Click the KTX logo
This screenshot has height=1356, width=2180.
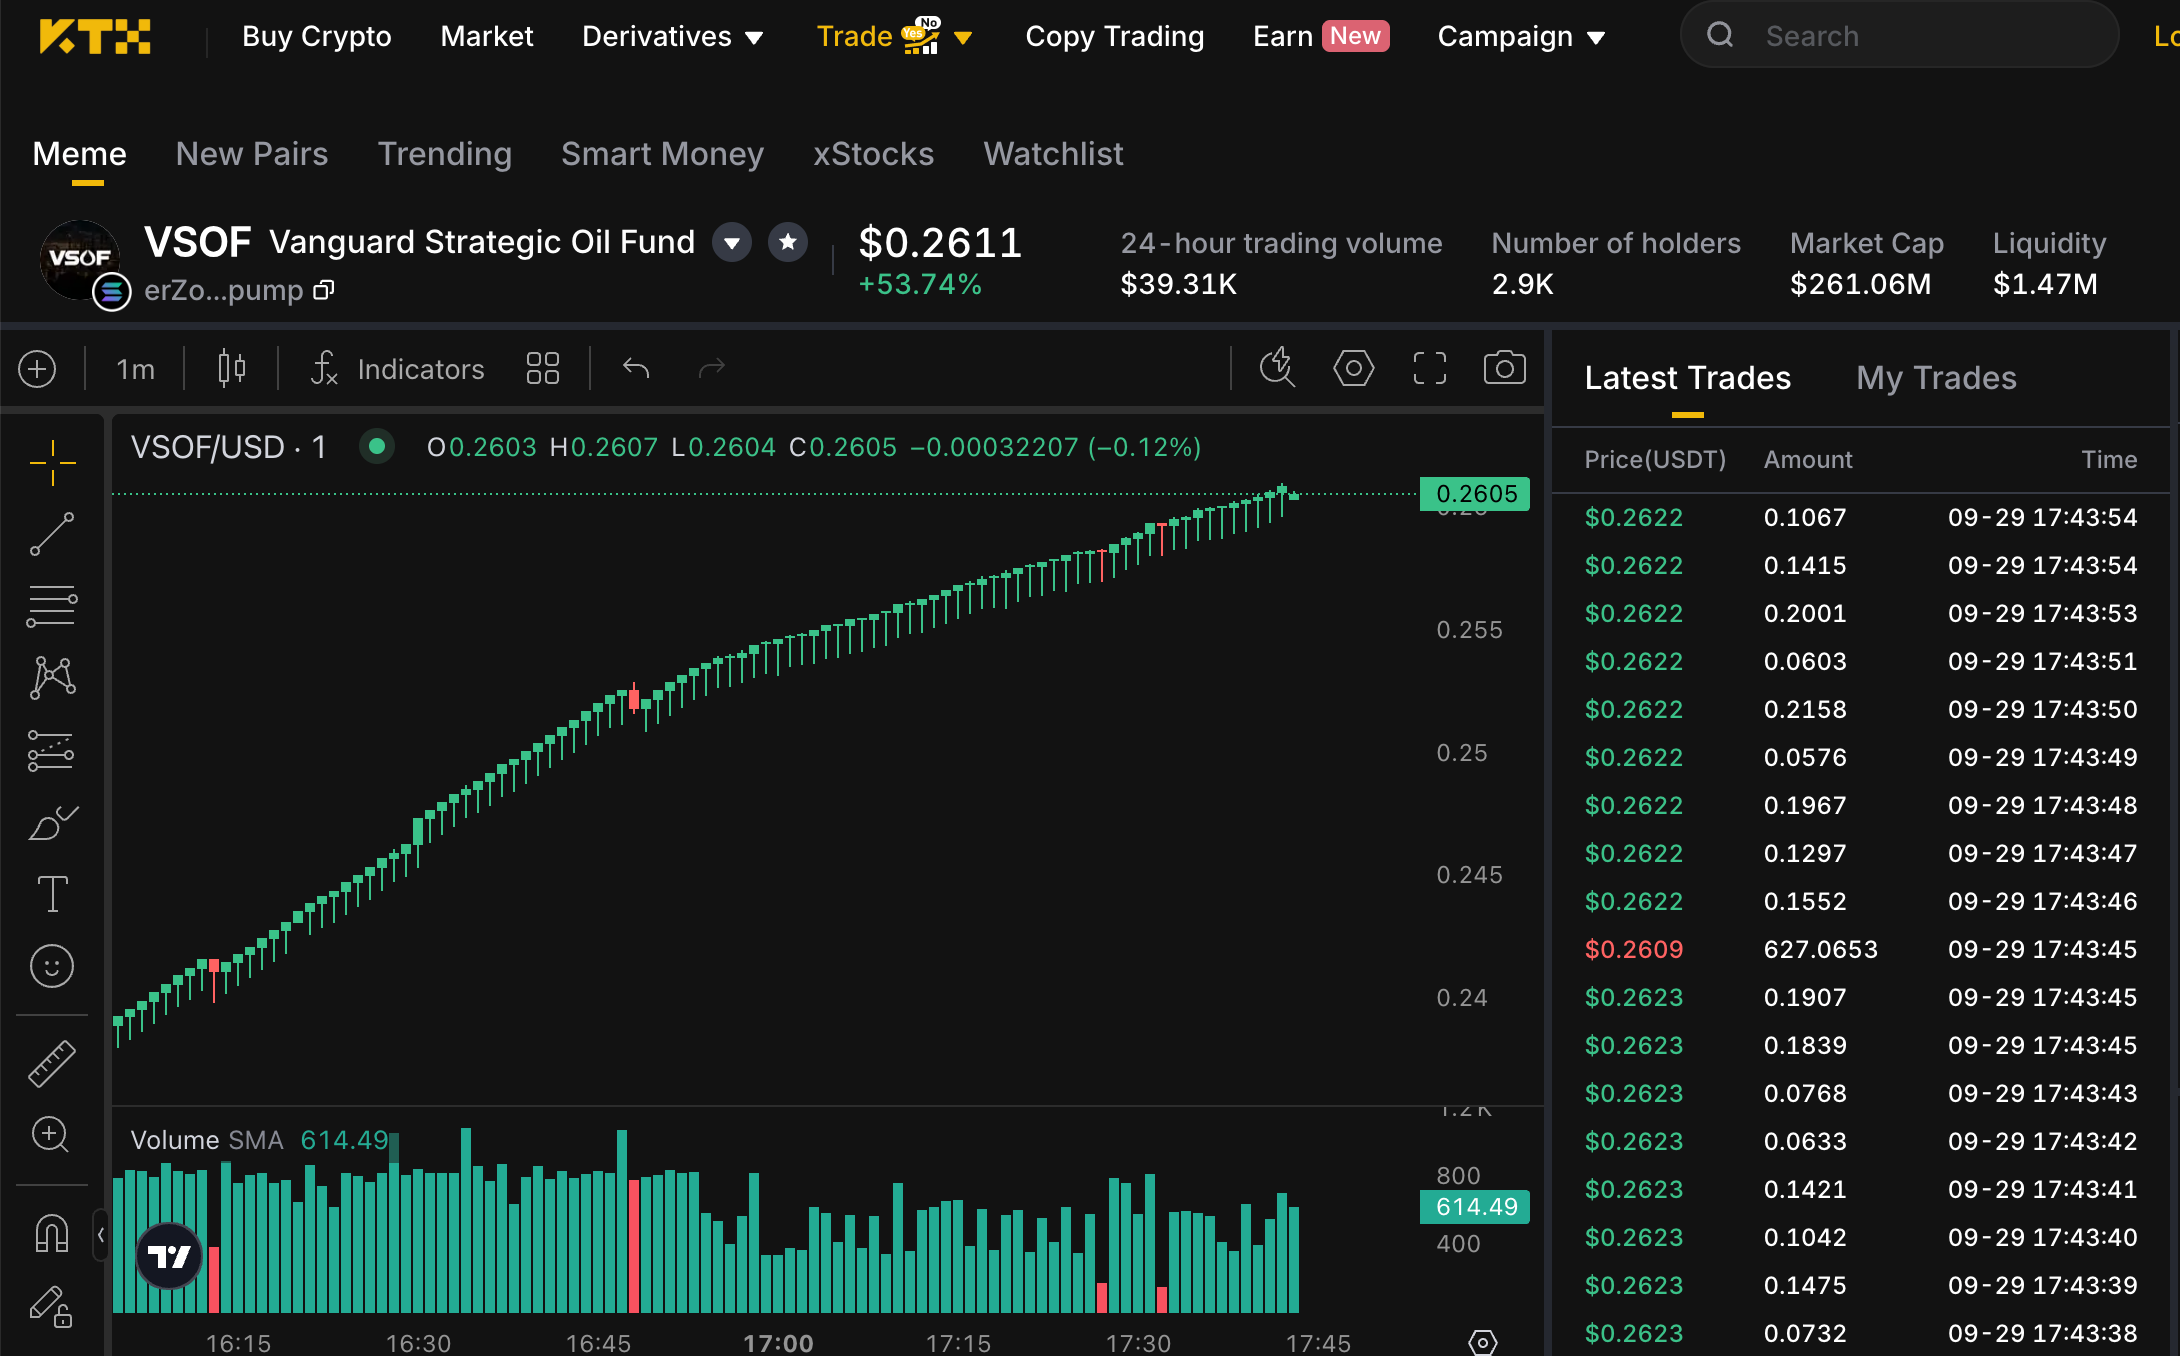[x=95, y=37]
